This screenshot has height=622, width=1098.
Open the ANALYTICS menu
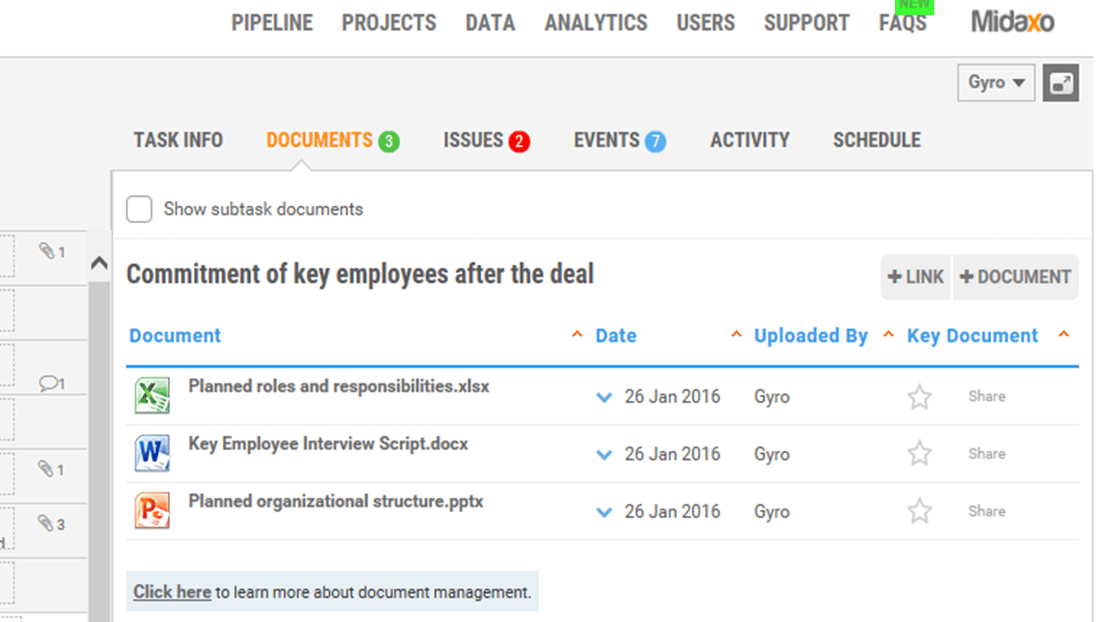coord(596,23)
